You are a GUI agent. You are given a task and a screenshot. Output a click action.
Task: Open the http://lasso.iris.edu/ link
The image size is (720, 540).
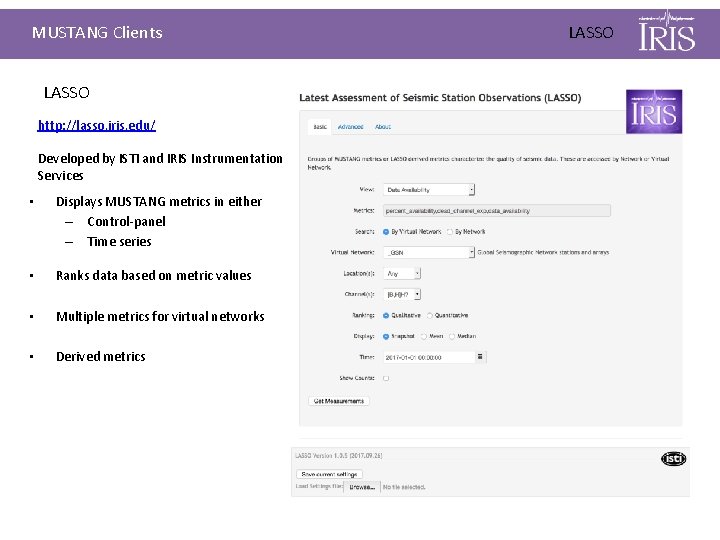(x=96, y=125)
